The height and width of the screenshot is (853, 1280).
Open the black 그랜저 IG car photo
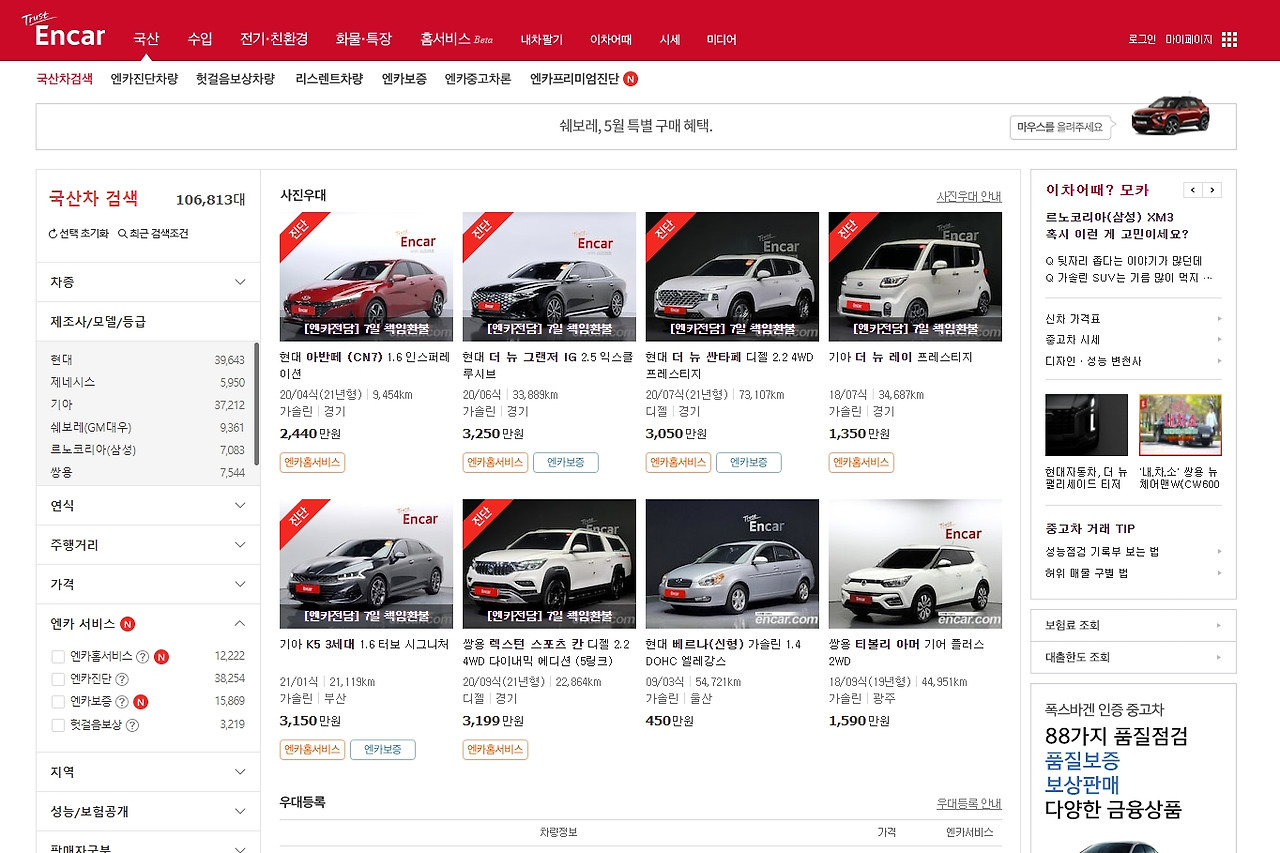click(x=549, y=277)
